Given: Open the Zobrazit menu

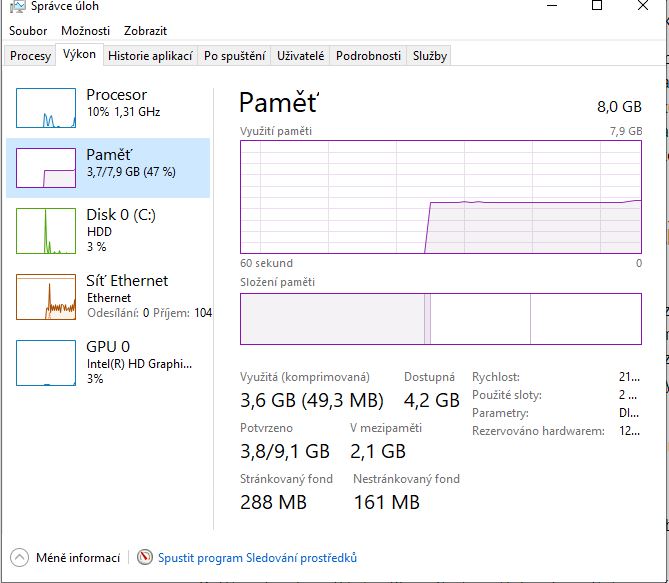Looking at the screenshot, I should pyautogui.click(x=146, y=31).
